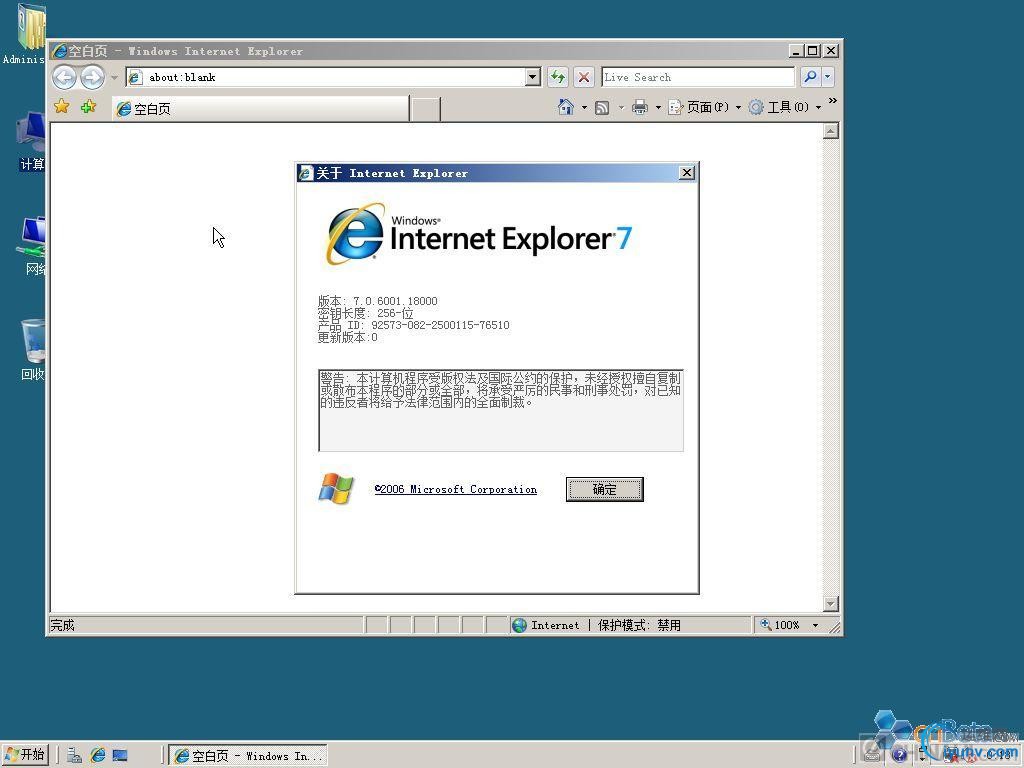The image size is (1024, 768).
Task: Click the 100% zoom level button
Action: coord(780,625)
